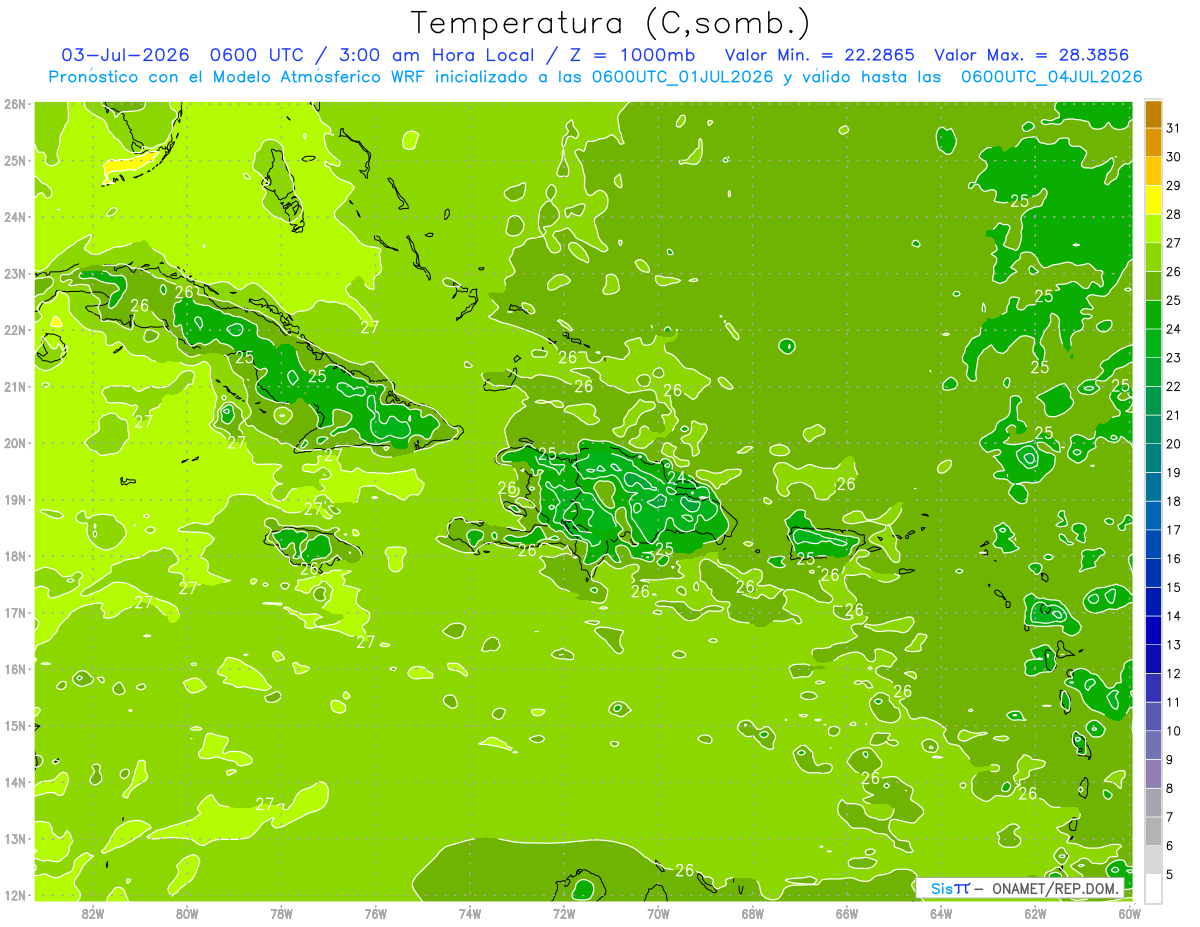
Task: Click the '20' legend scale value
Action: (x=1174, y=444)
